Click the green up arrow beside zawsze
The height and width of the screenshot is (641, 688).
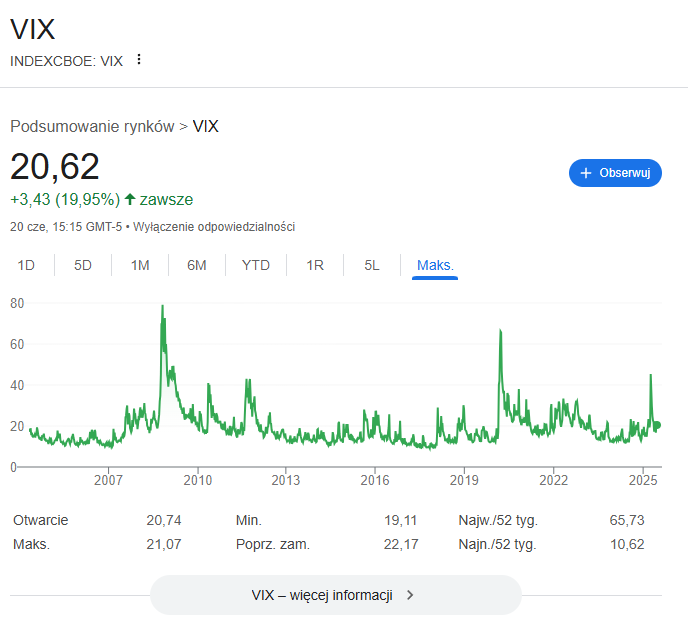(x=129, y=199)
